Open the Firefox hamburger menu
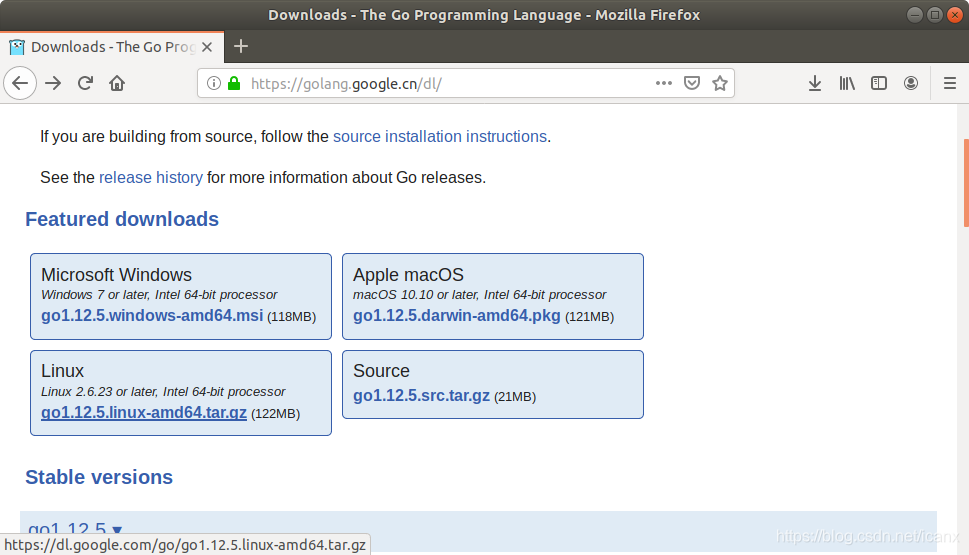The image size is (969, 555). coord(950,83)
